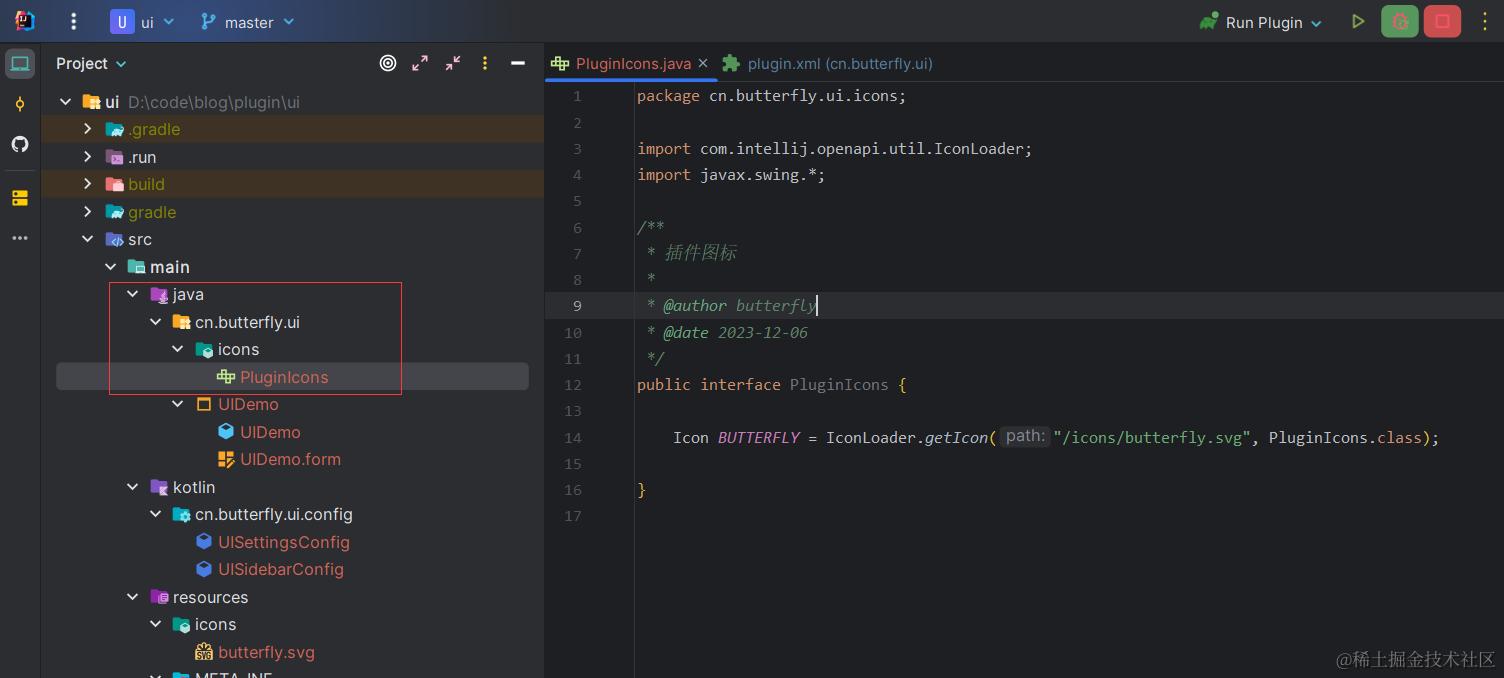The image size is (1504, 678).
Task: Click the Select Opened File target icon
Action: pos(388,63)
